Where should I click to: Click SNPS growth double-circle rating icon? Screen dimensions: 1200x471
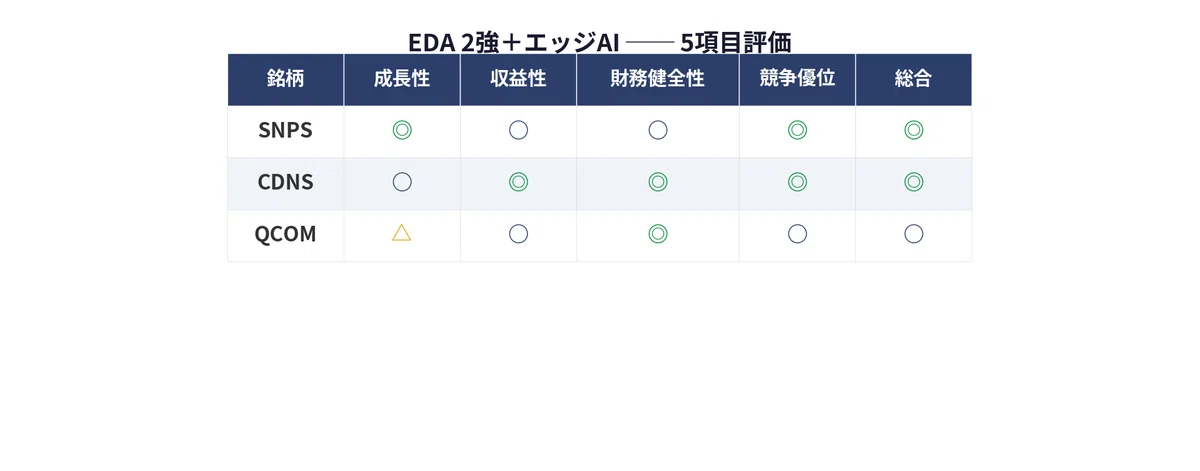(402, 130)
